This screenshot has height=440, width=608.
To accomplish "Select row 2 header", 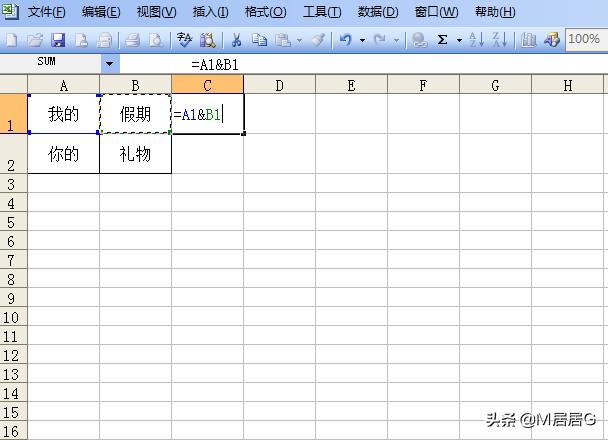I will point(14,154).
